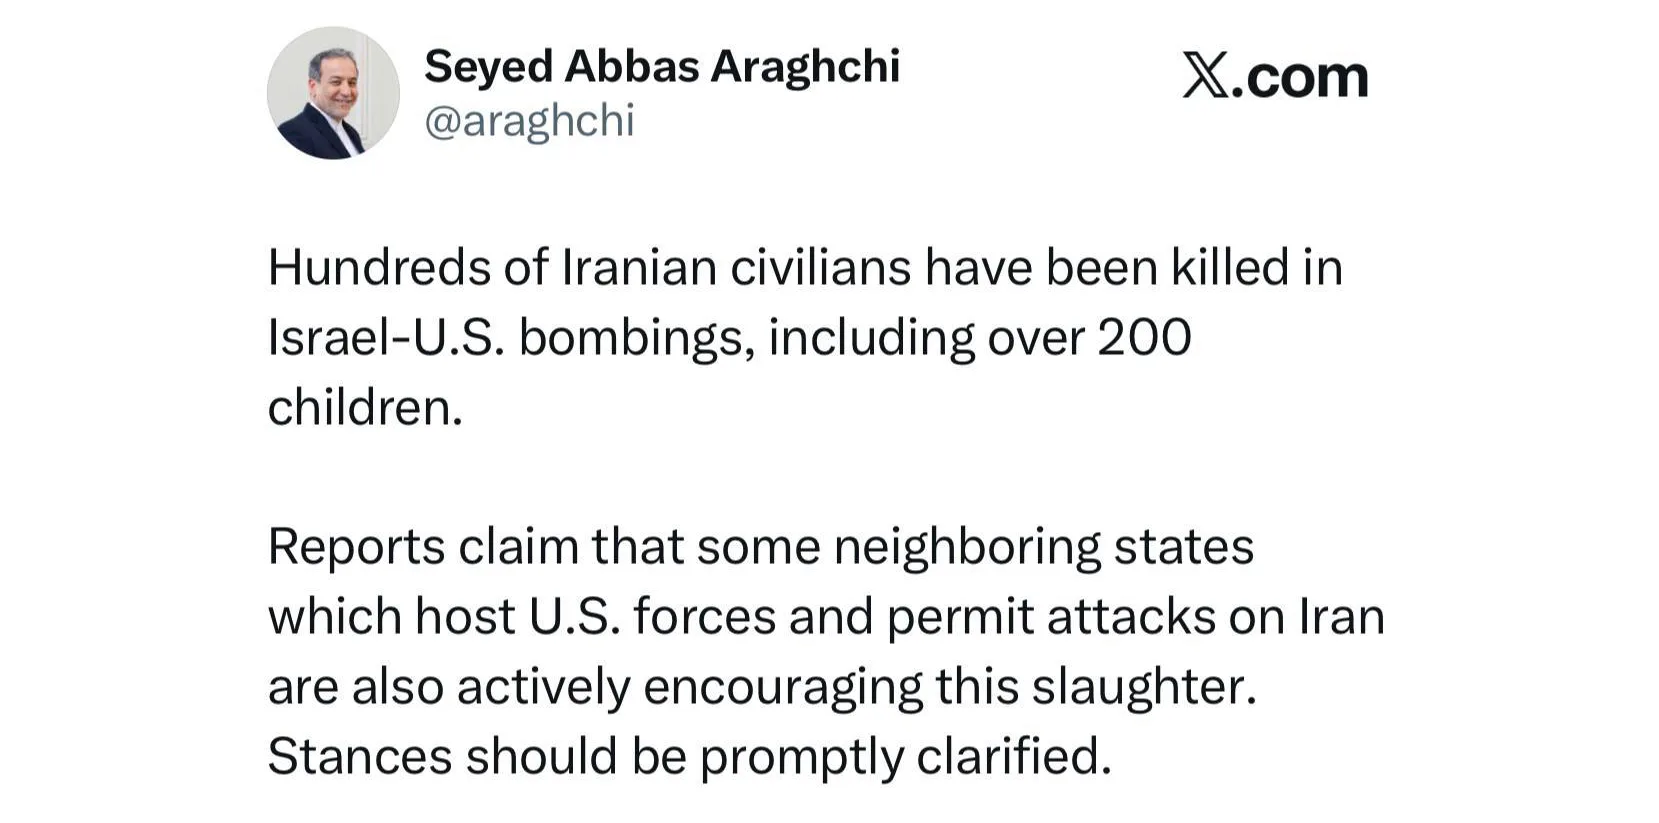
Task: Click the phrase "neighboring states"
Action: [1043, 547]
